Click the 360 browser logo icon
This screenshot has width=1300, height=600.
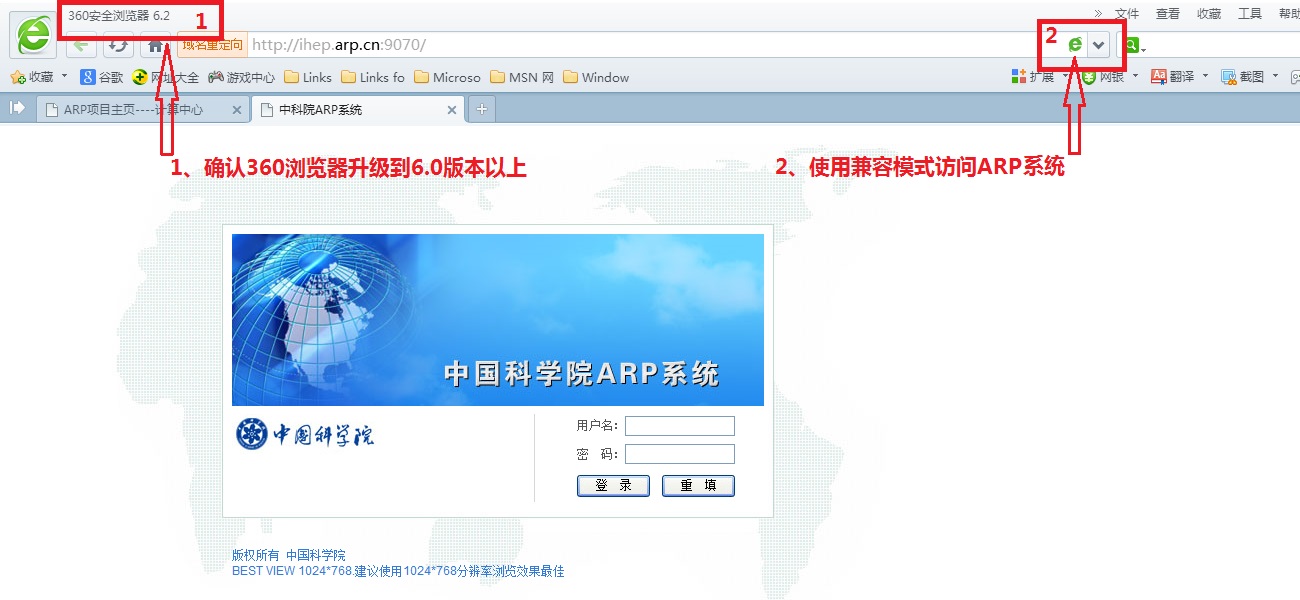33,37
